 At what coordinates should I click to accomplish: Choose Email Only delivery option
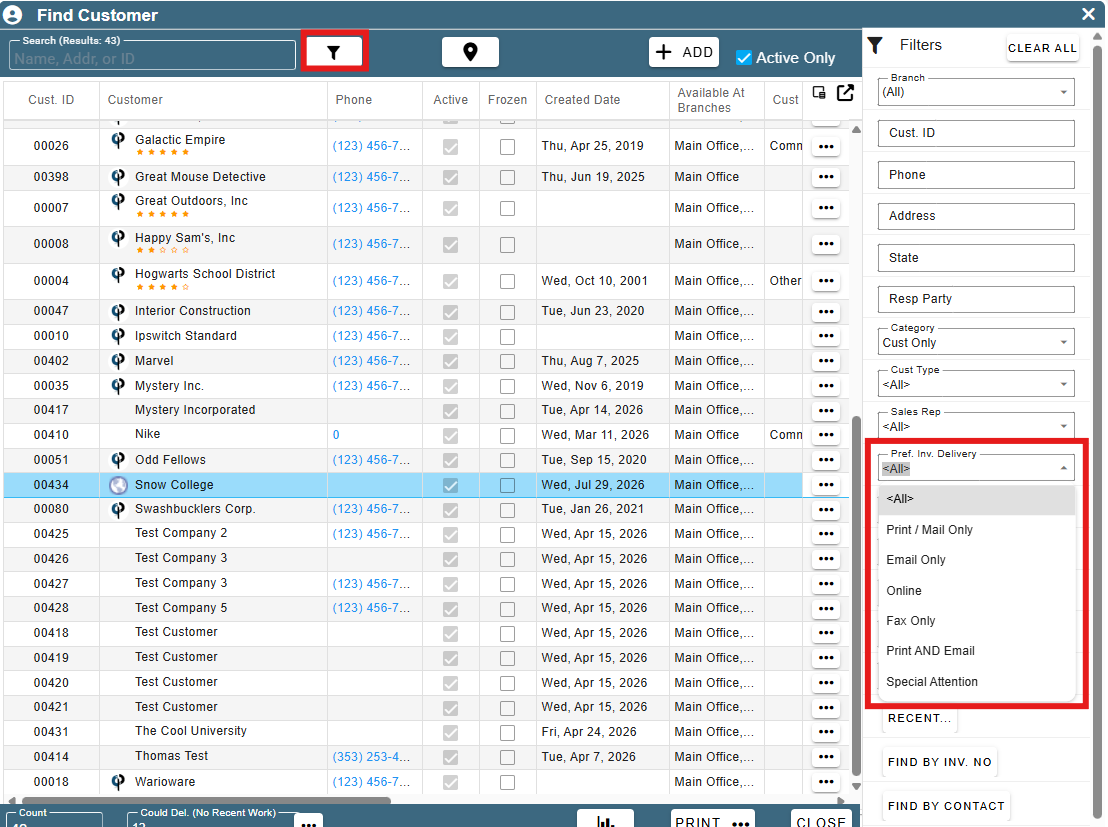click(x=976, y=560)
